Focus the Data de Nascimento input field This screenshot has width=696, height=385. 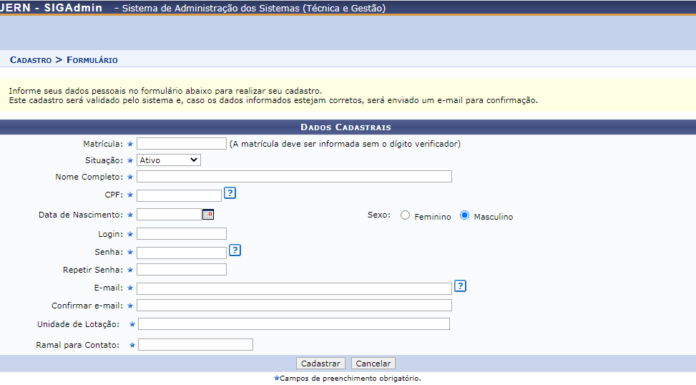tap(169, 214)
